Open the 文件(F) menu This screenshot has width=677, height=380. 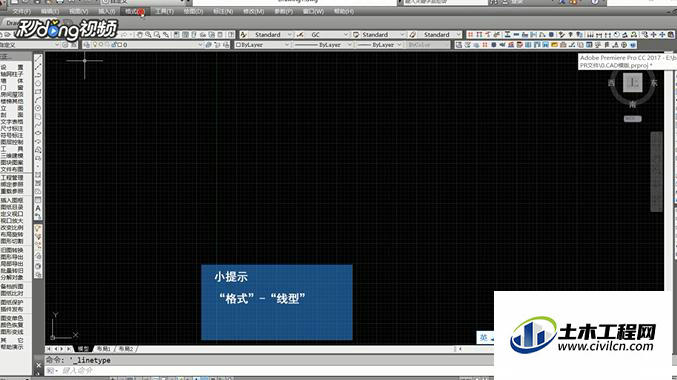[x=21, y=11]
